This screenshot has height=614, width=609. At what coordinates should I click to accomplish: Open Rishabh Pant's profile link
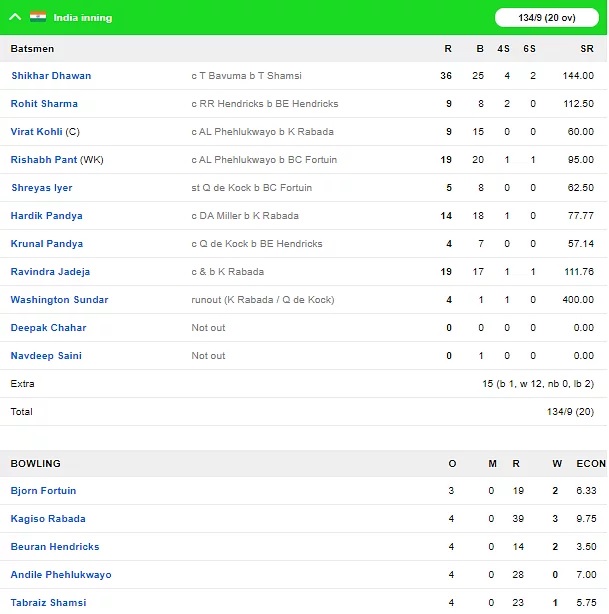(43, 160)
